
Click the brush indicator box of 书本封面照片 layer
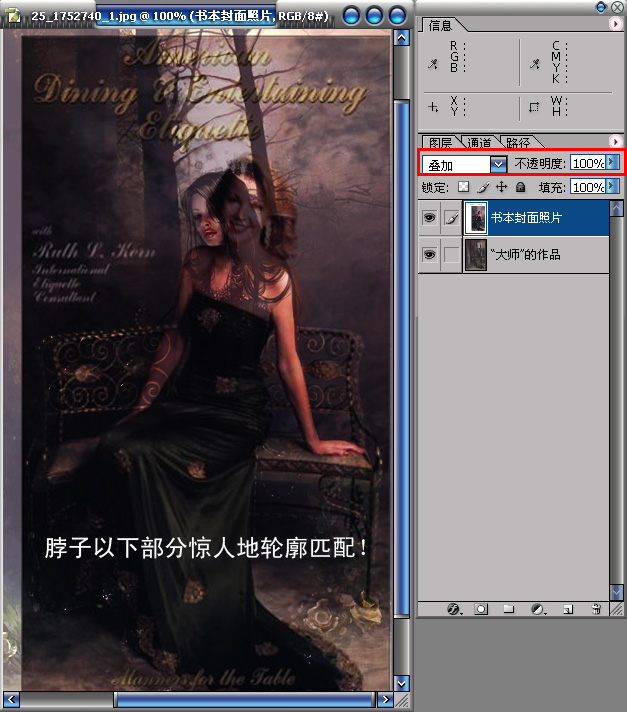click(451, 218)
